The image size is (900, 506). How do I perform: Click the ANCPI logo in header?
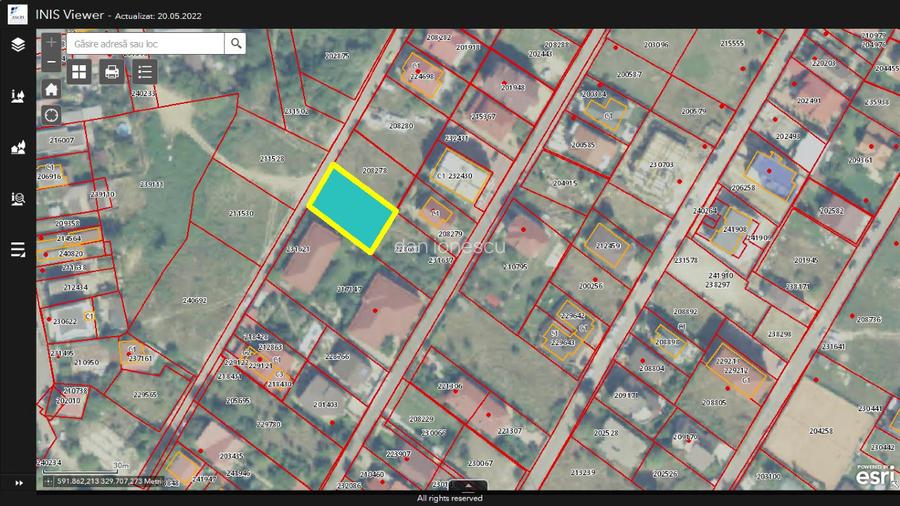(18, 14)
